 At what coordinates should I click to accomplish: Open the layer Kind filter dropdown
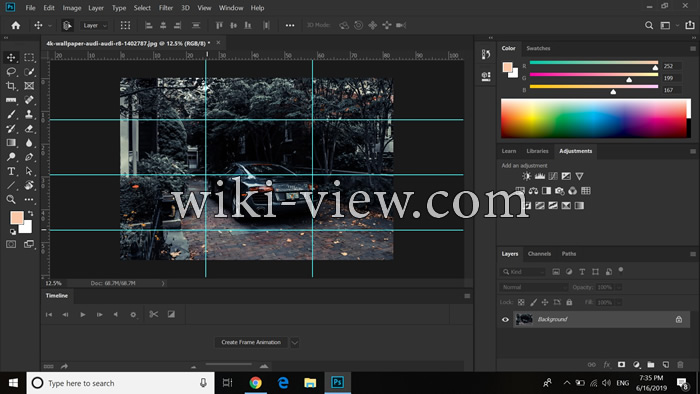pos(523,271)
